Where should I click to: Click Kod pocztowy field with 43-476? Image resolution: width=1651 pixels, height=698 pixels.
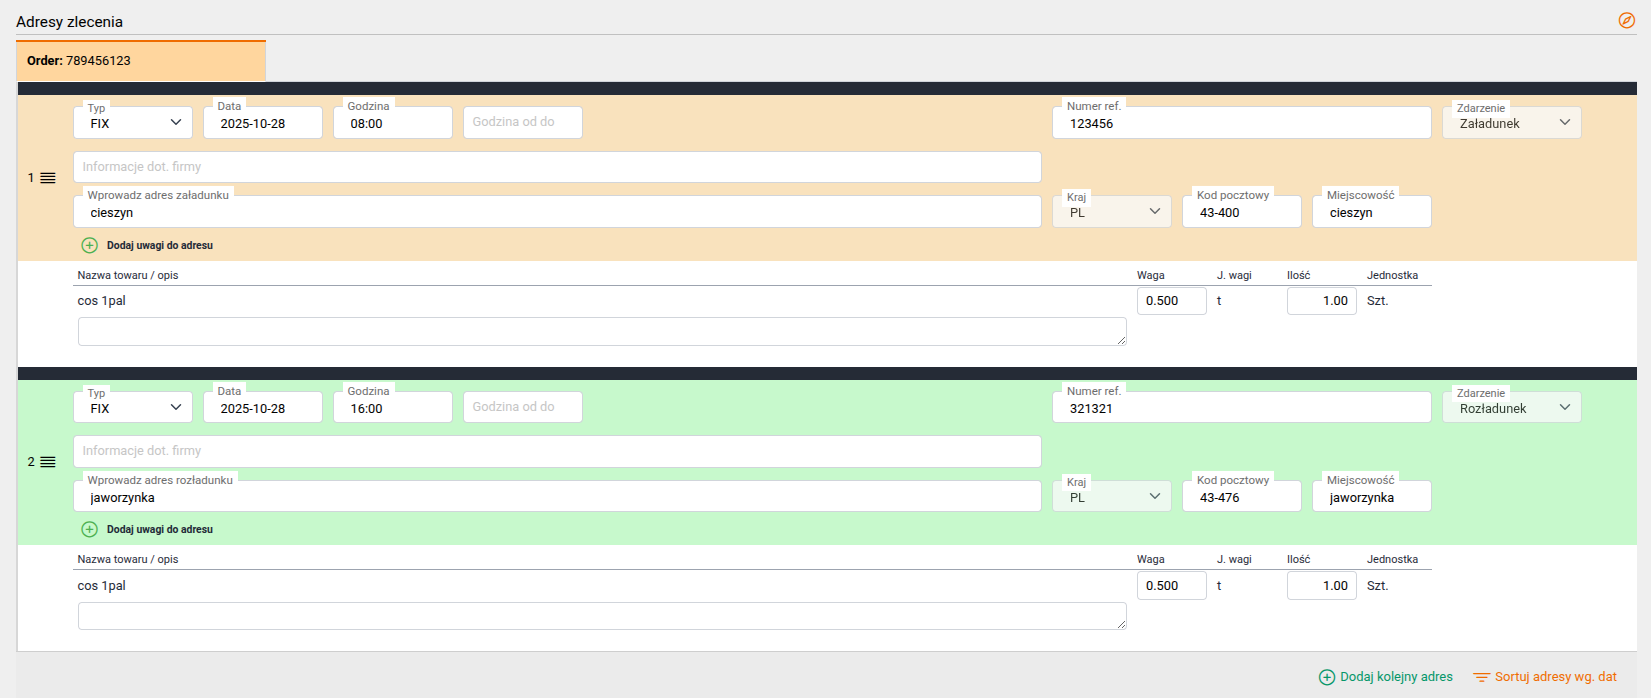[1241, 497]
